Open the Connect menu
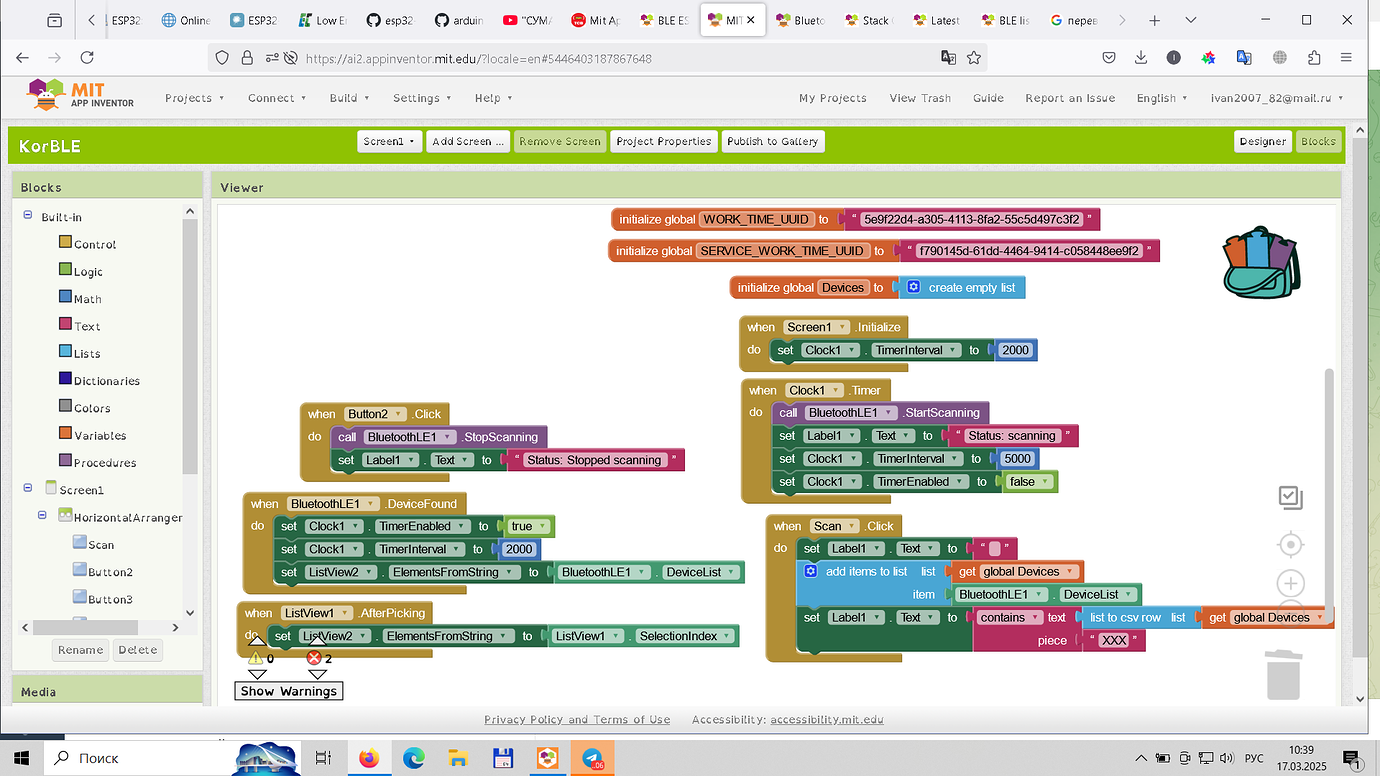Image resolution: width=1380 pixels, height=776 pixels. (x=277, y=98)
